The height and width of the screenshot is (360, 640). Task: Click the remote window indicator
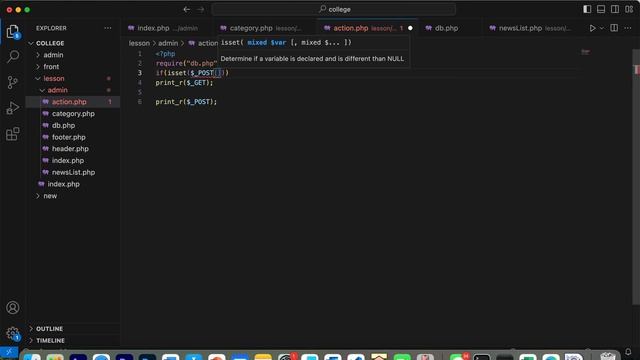[9, 352]
